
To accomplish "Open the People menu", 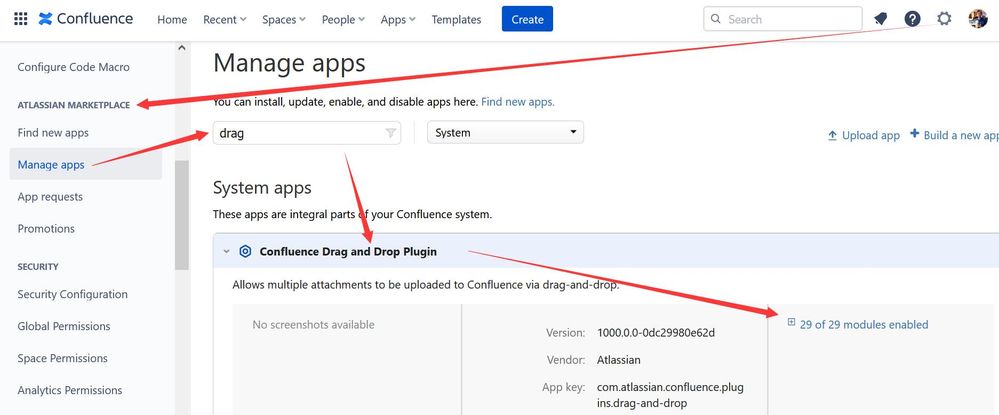I will pos(343,20).
